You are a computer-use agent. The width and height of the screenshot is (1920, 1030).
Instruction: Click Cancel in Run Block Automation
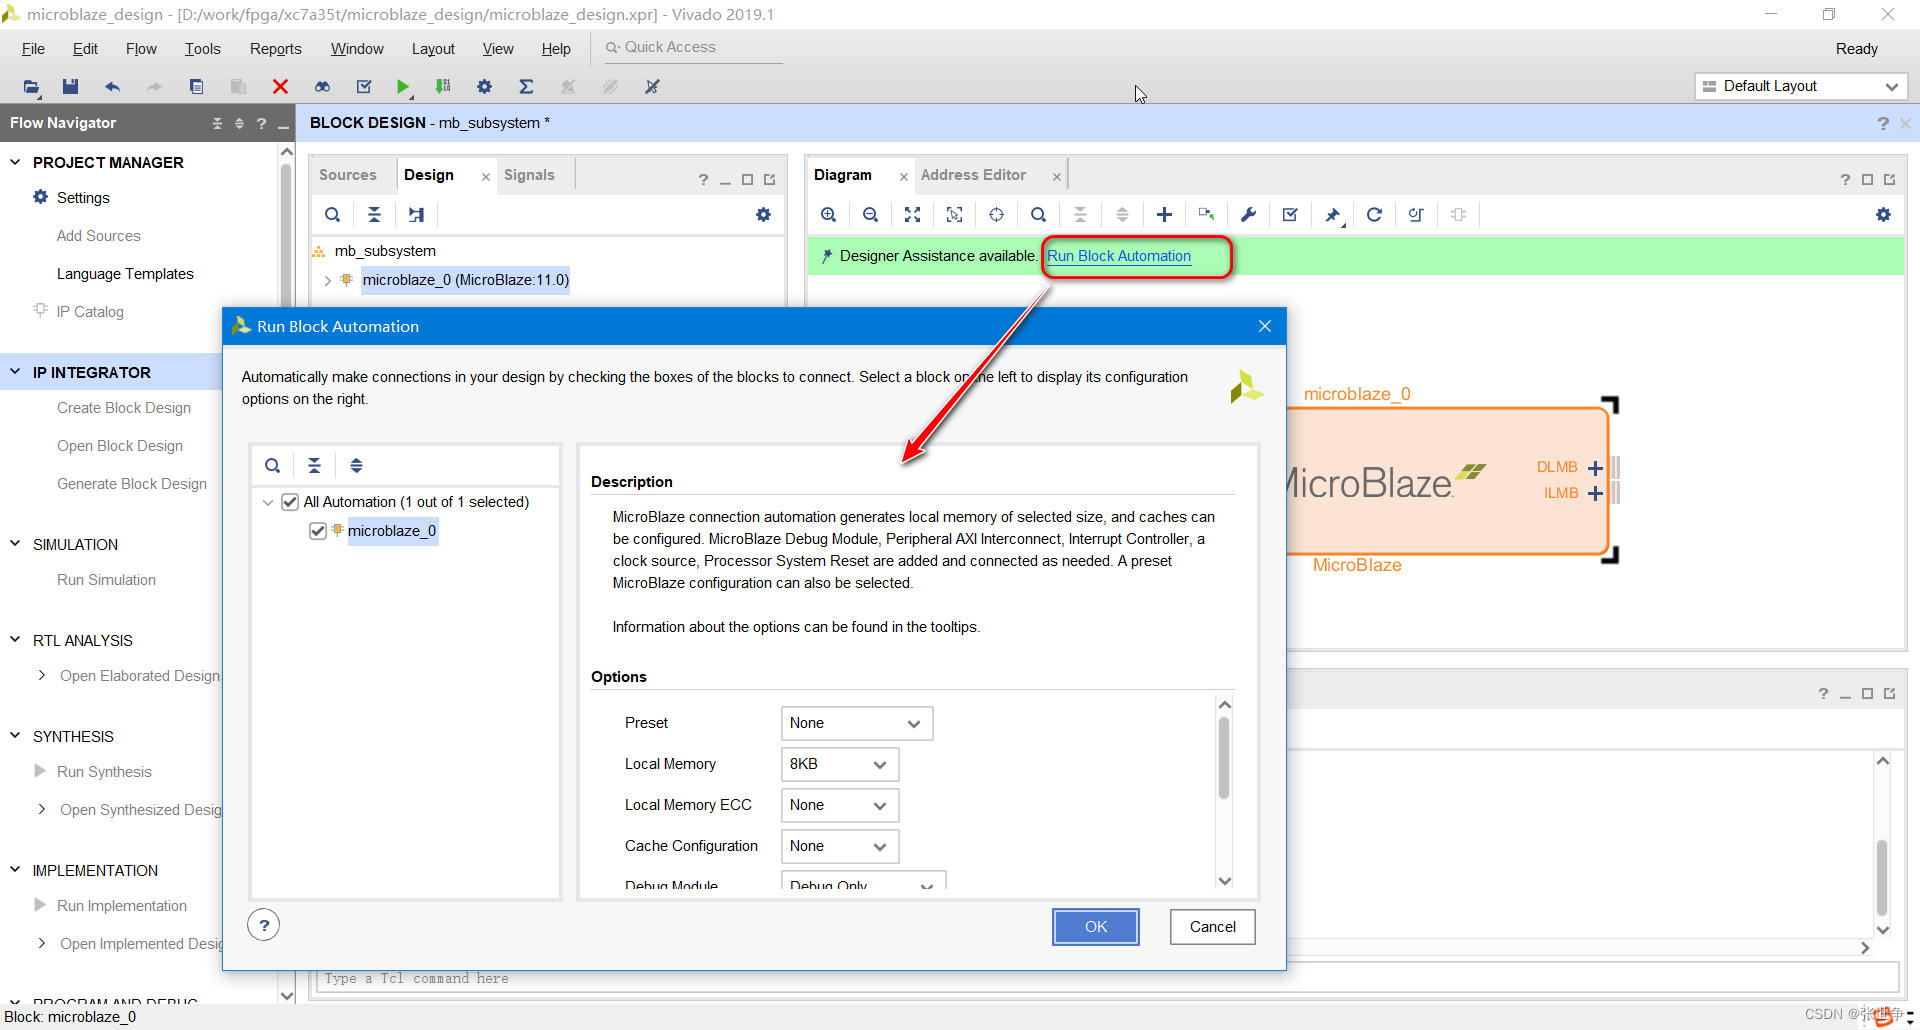coord(1213,927)
